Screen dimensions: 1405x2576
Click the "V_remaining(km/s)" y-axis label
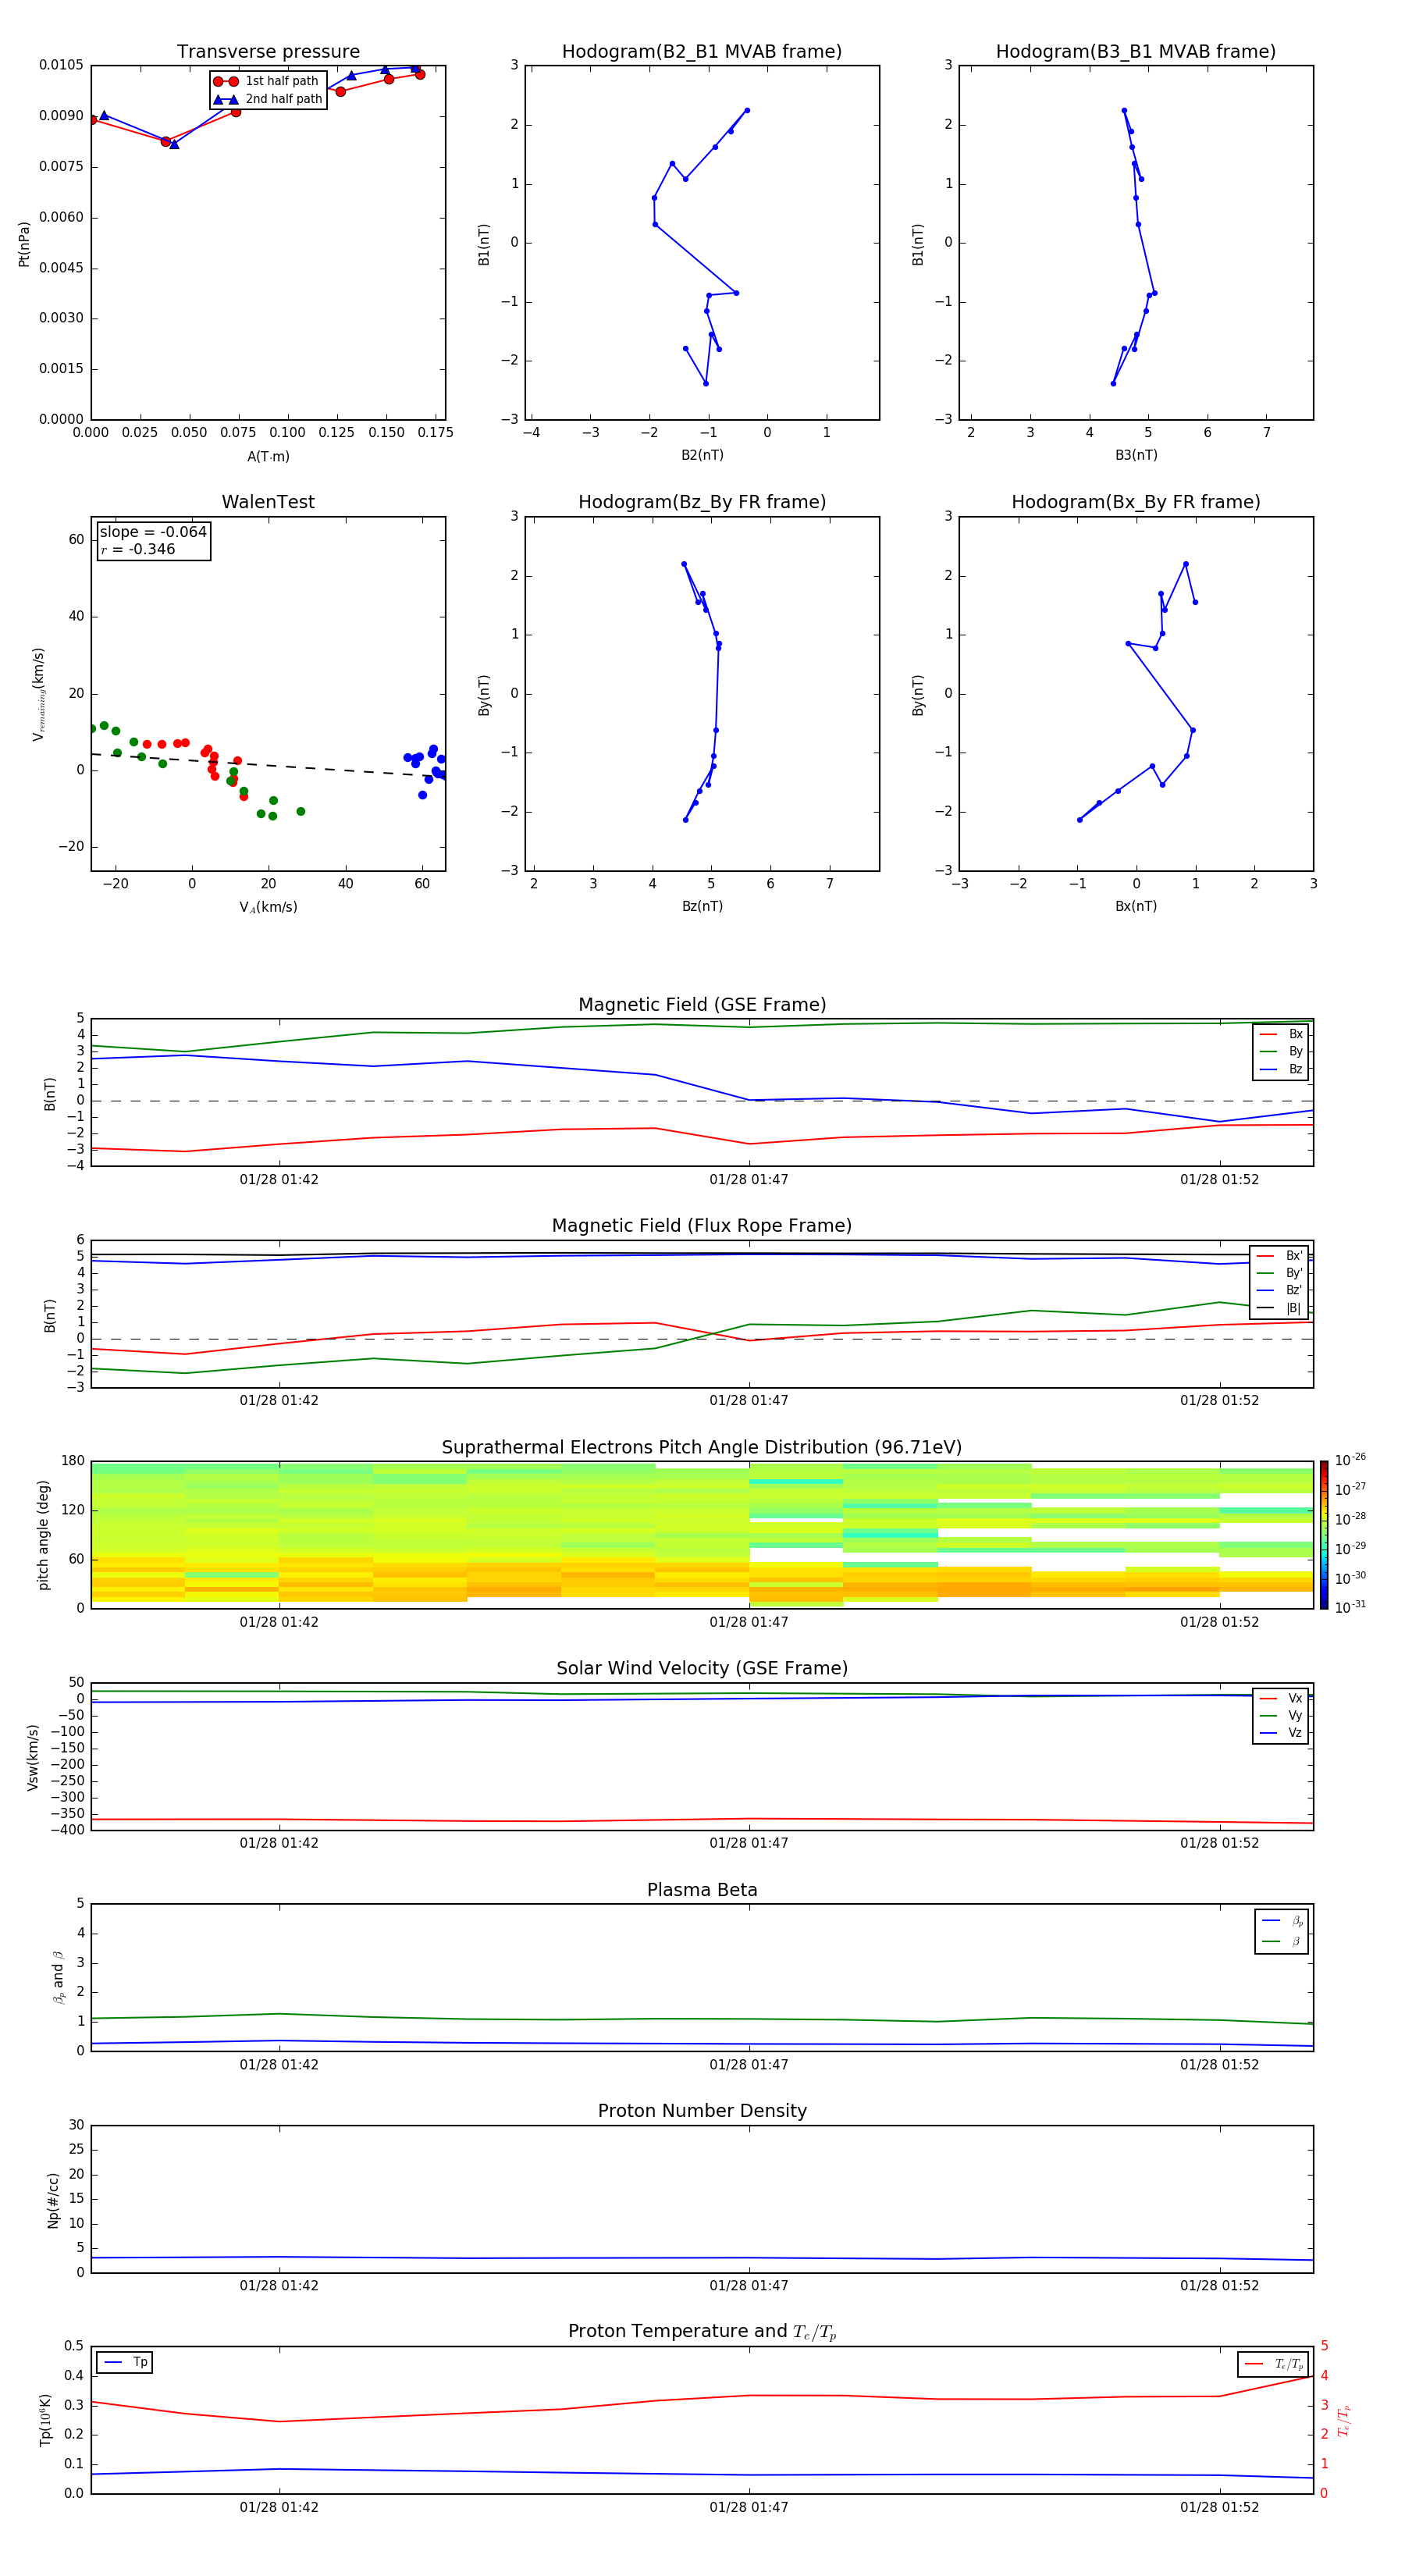coord(38,694)
